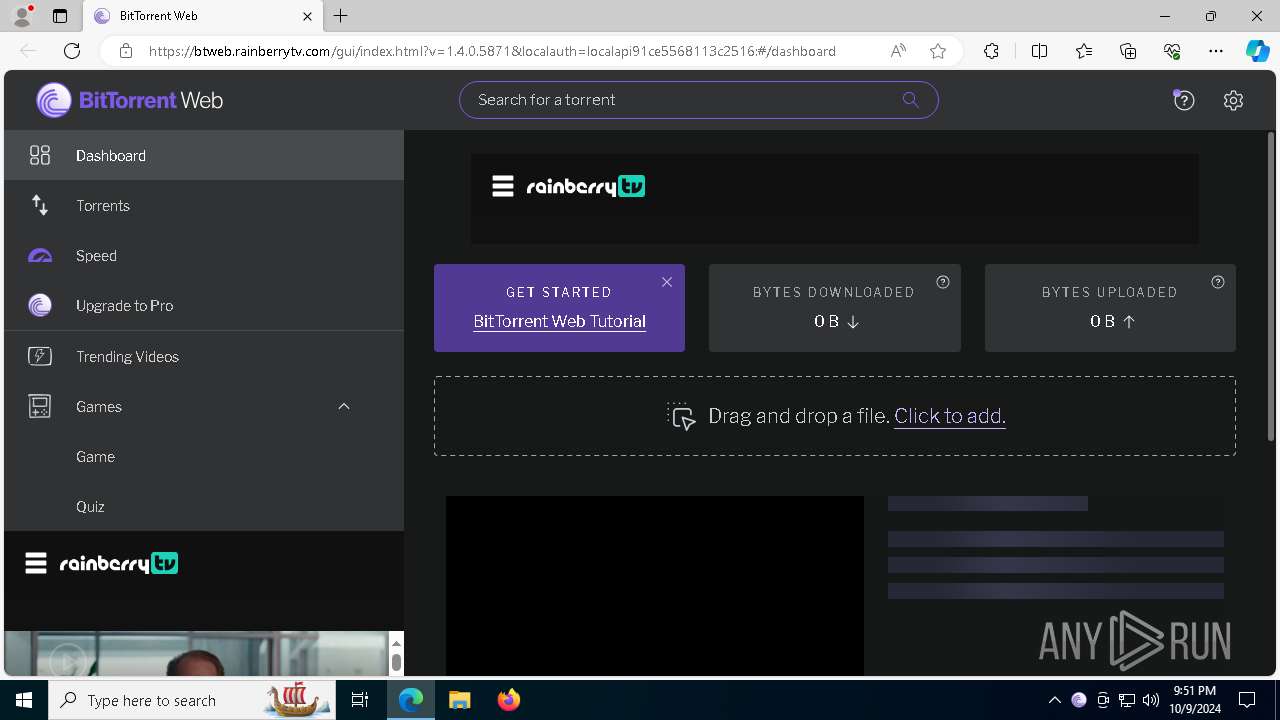Click the drag-and-drop file icon

click(681, 416)
